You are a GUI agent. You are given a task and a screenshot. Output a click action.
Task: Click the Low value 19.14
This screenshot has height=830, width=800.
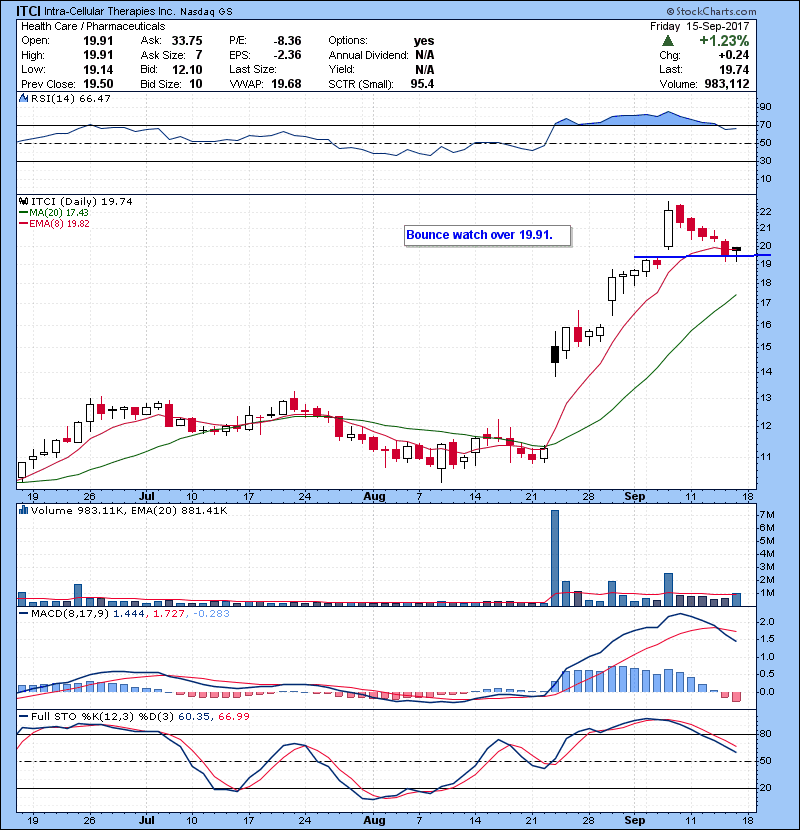point(98,69)
